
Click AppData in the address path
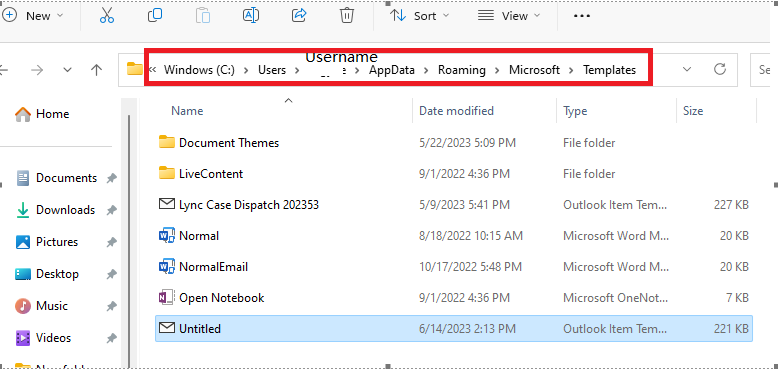391,70
